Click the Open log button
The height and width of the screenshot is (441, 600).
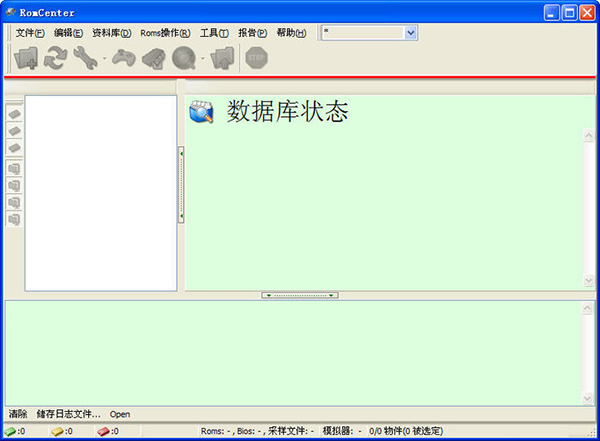point(120,415)
